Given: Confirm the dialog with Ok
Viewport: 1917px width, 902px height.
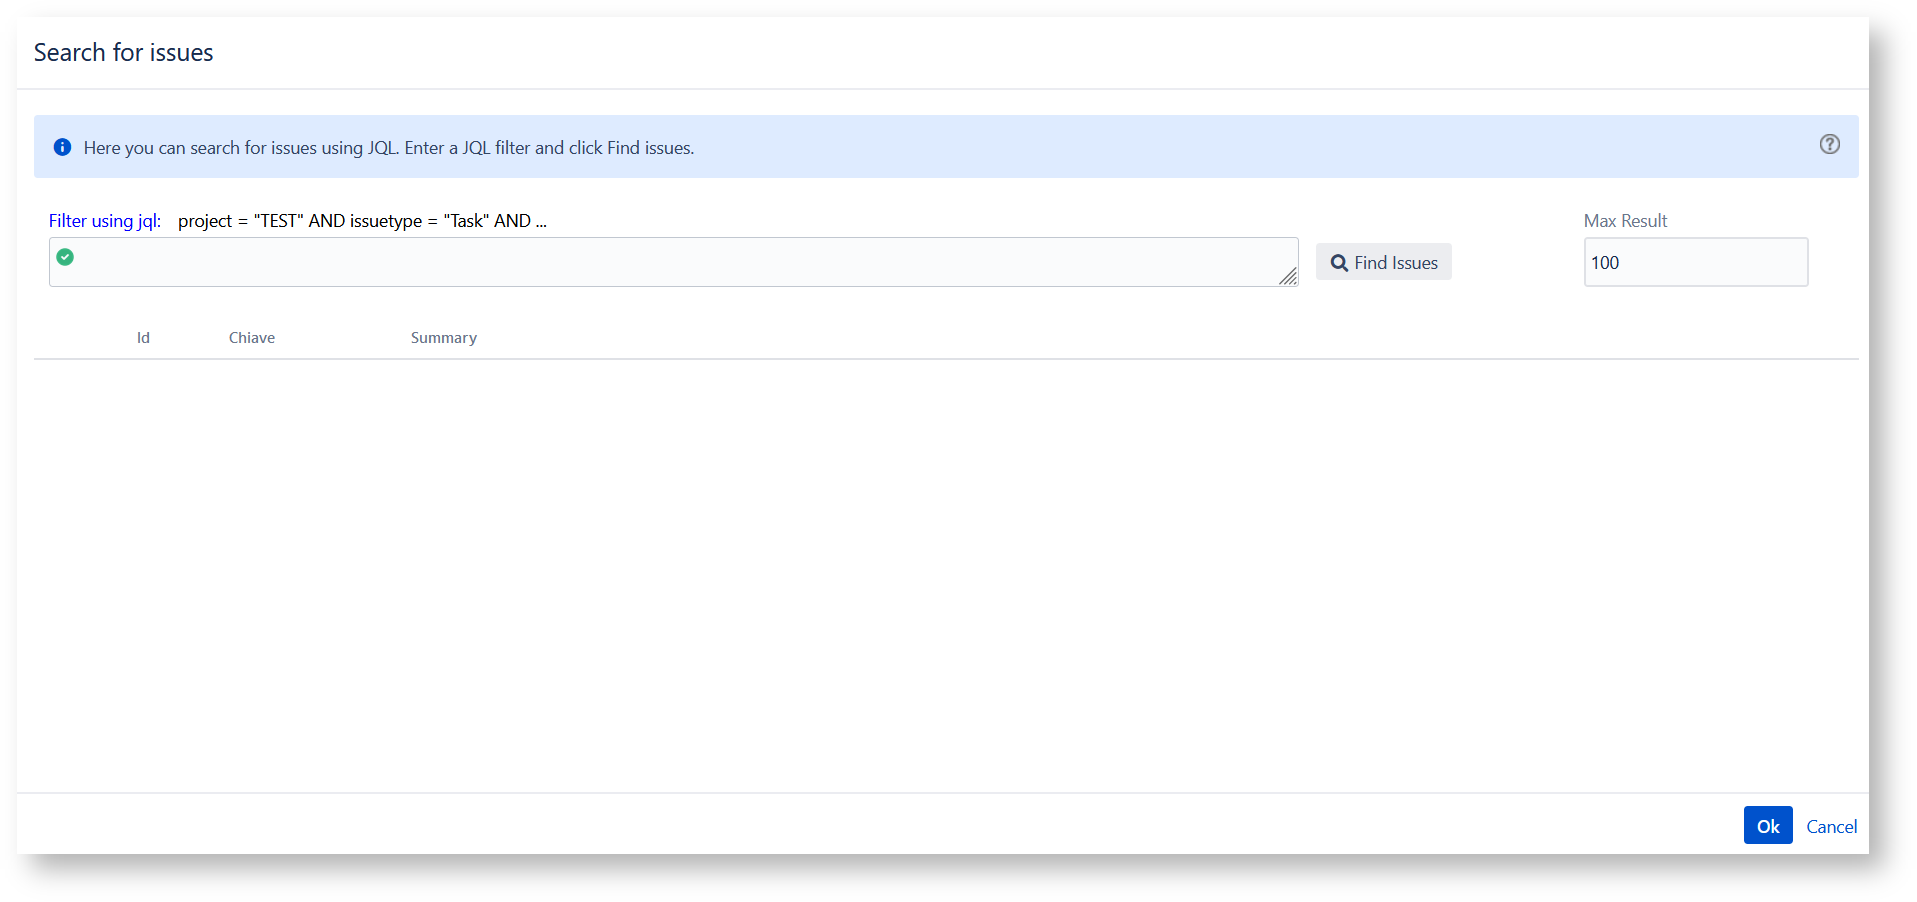Looking at the screenshot, I should pos(1767,826).
